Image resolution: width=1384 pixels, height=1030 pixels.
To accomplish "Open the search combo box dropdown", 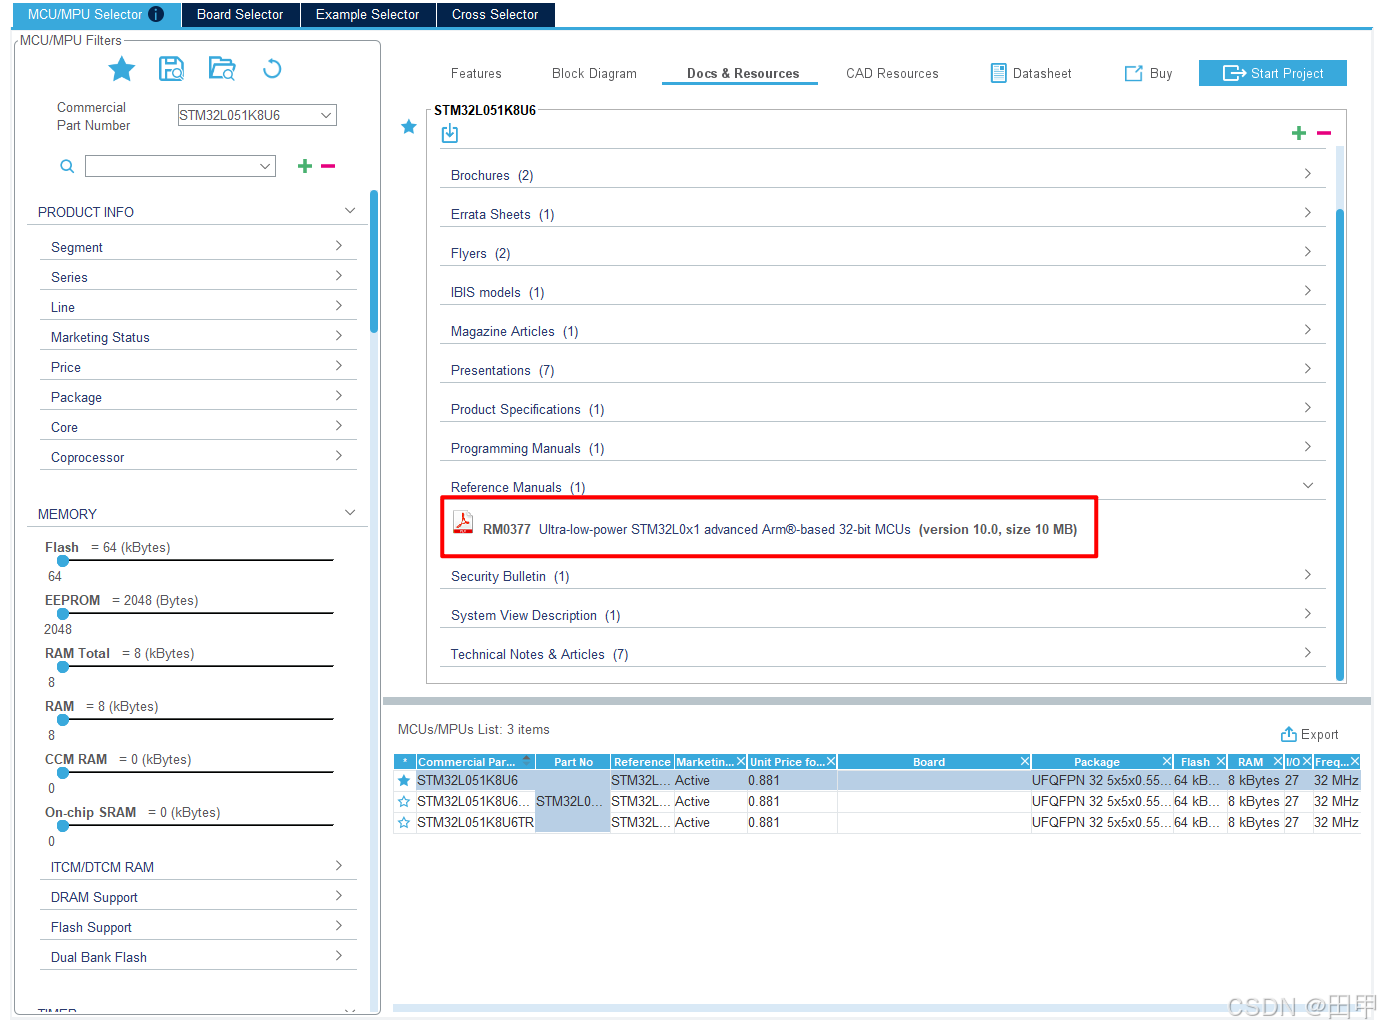I will [265, 166].
